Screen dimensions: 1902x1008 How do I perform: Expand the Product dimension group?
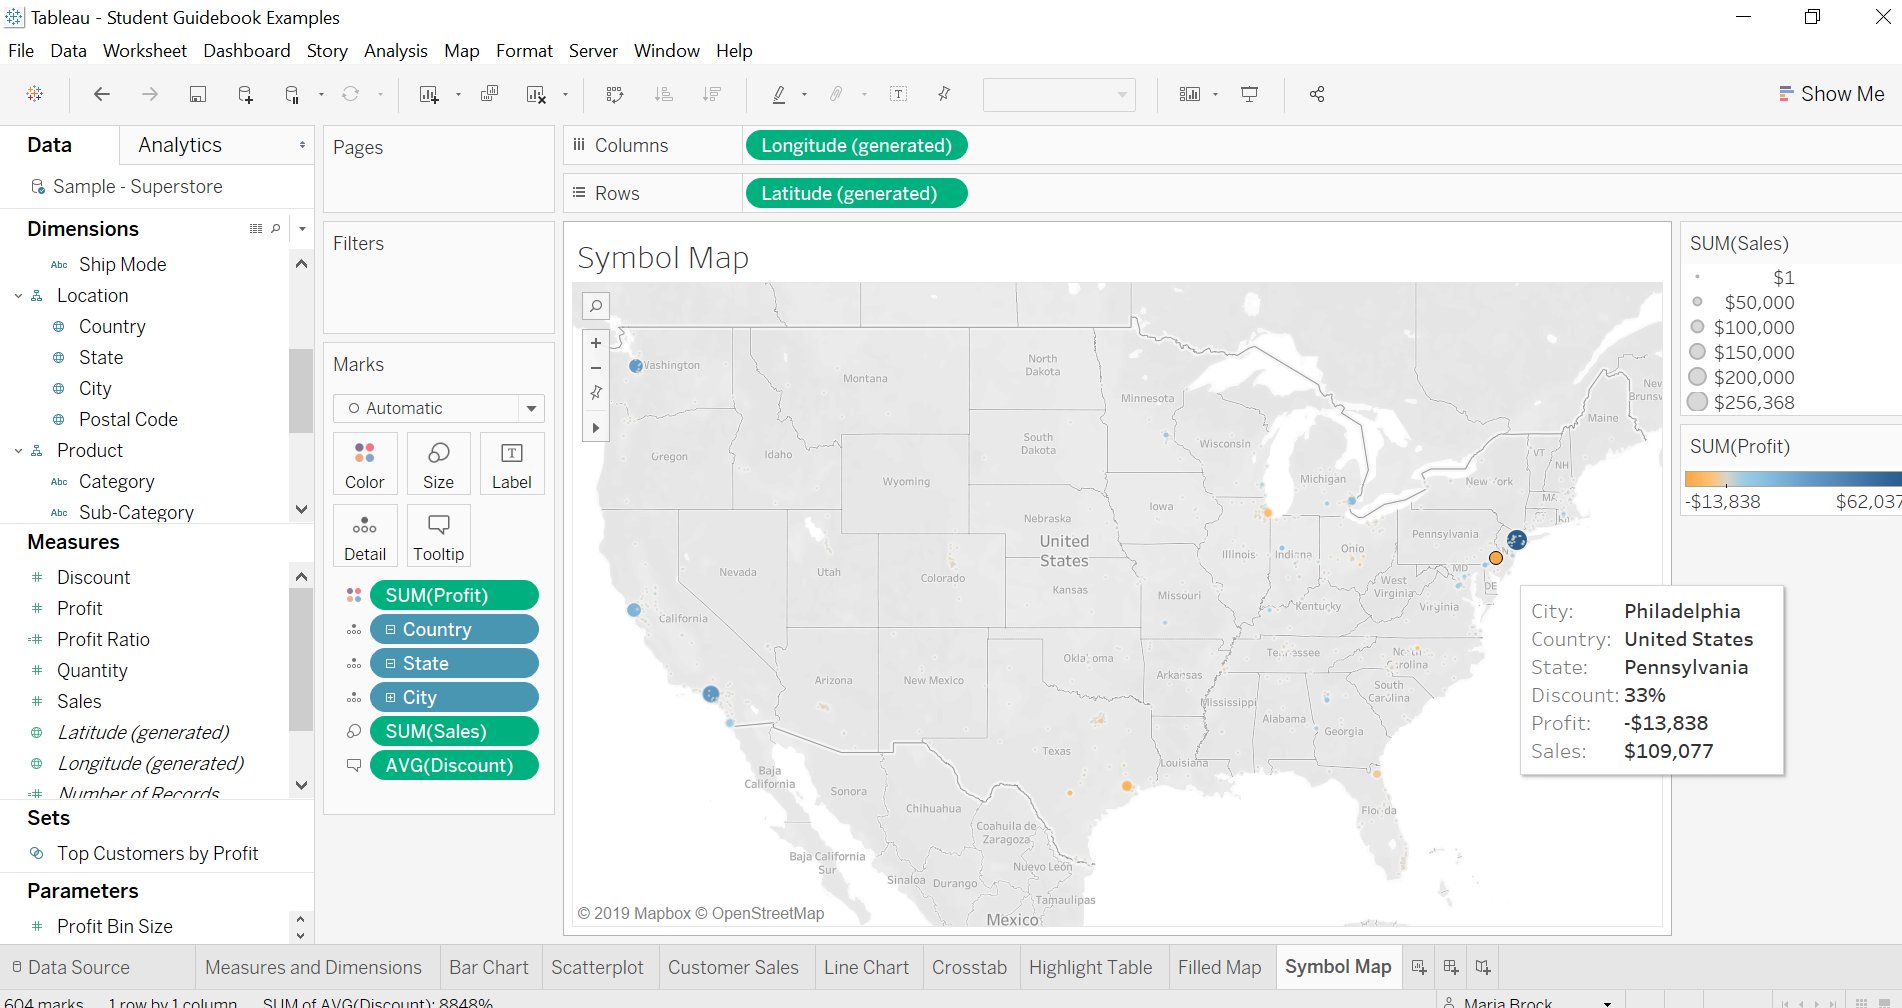17,450
